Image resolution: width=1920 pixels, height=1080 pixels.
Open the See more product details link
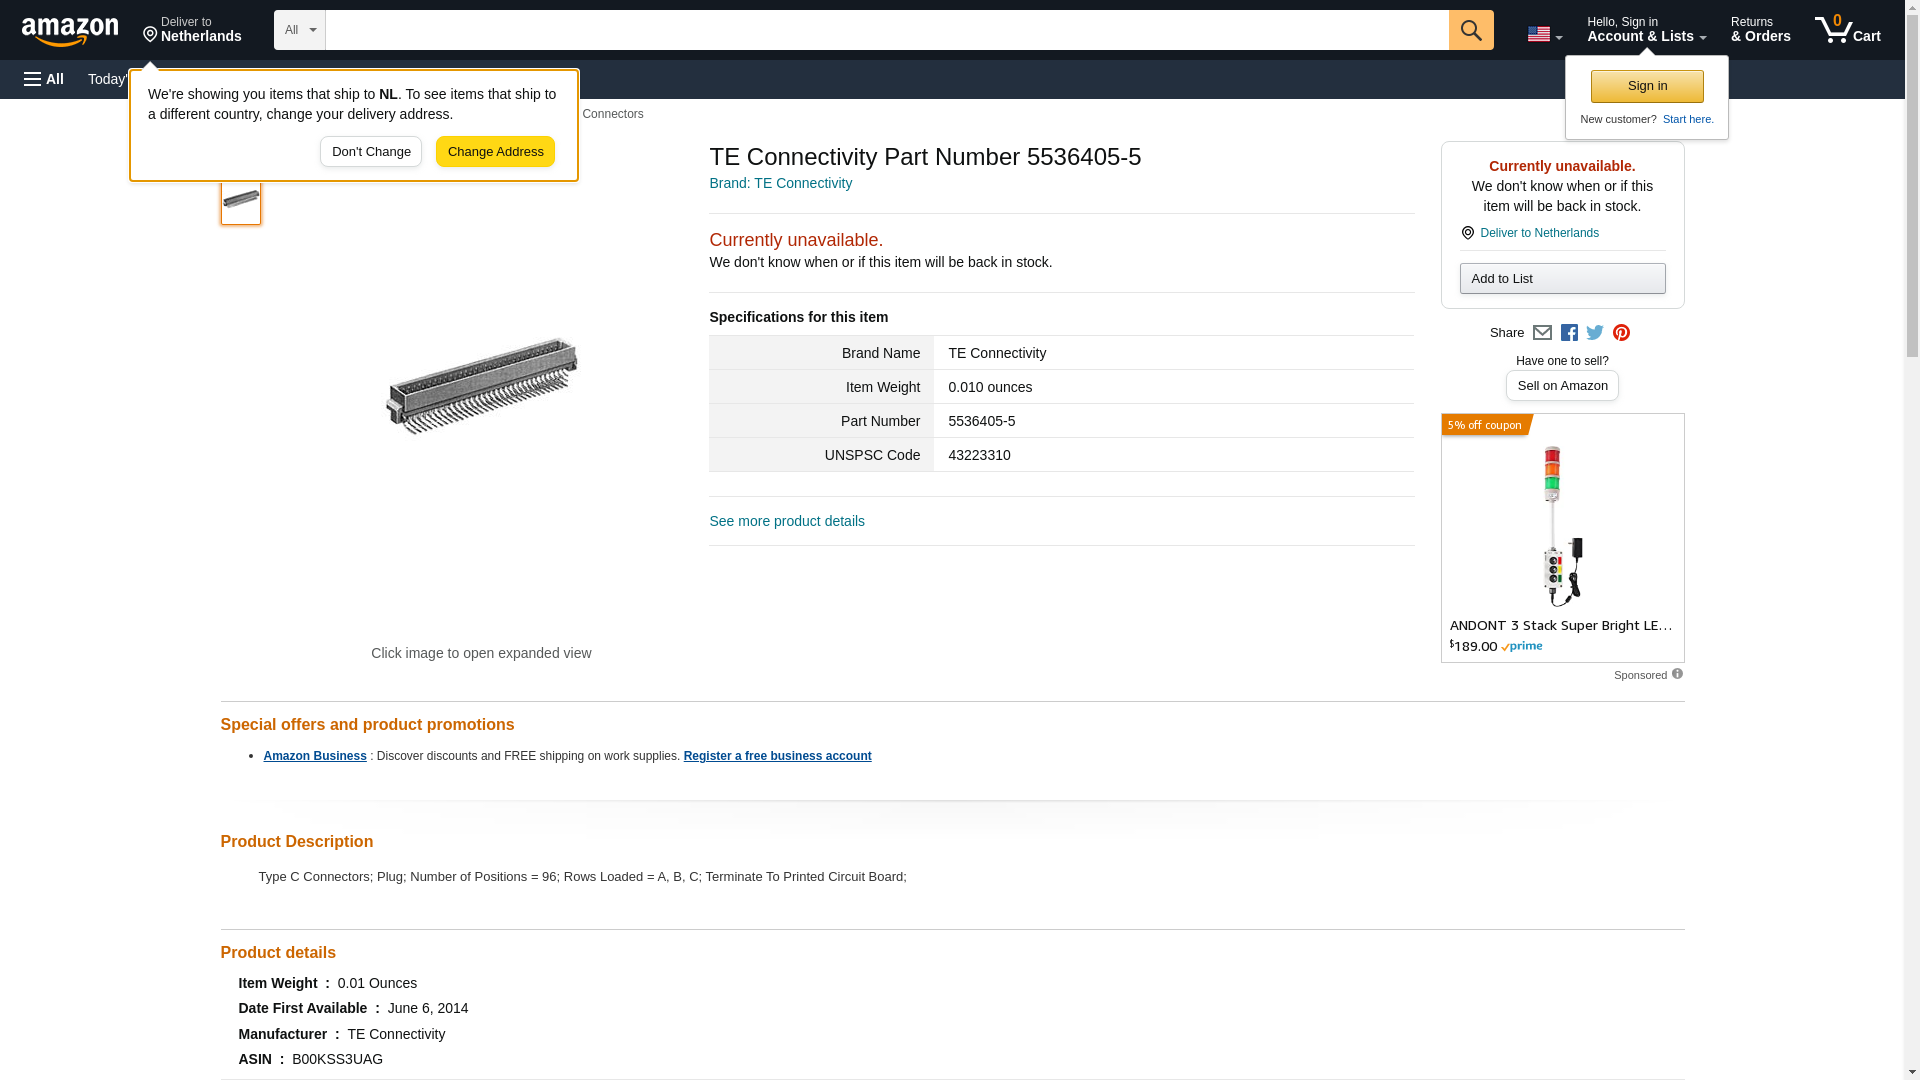[787, 521]
